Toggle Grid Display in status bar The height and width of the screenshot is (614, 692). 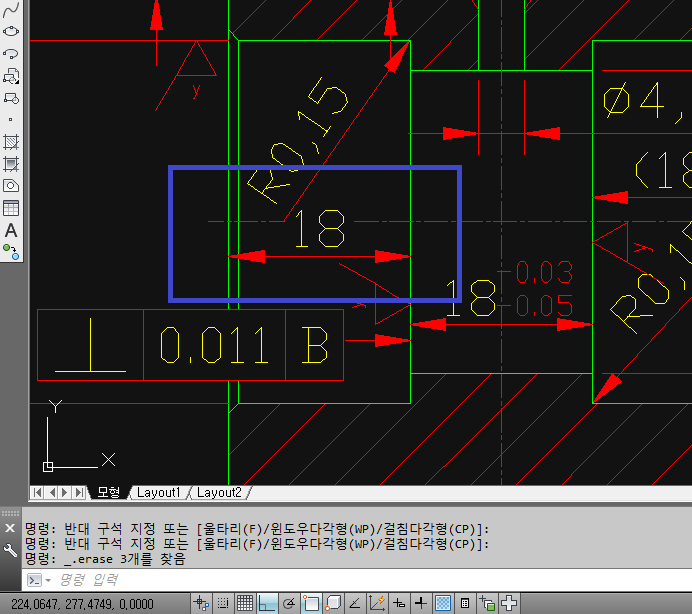(245, 603)
